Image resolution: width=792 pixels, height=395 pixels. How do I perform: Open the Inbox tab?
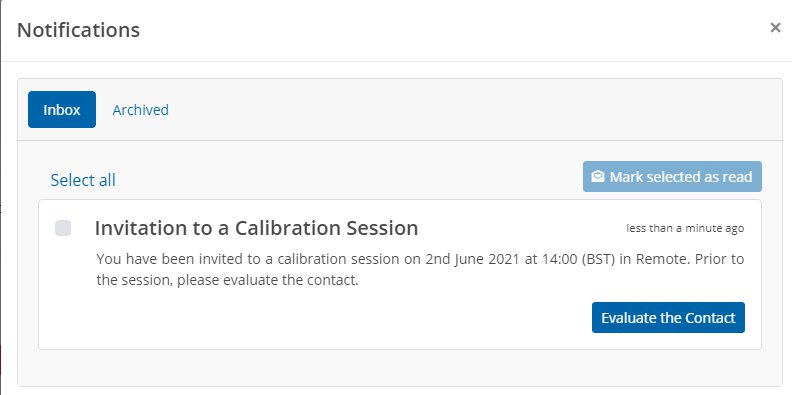coord(62,110)
